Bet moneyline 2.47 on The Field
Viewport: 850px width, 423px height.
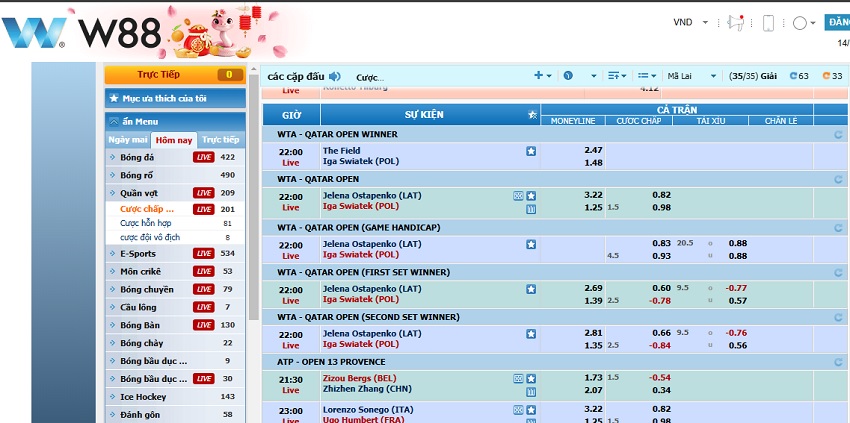594,150
